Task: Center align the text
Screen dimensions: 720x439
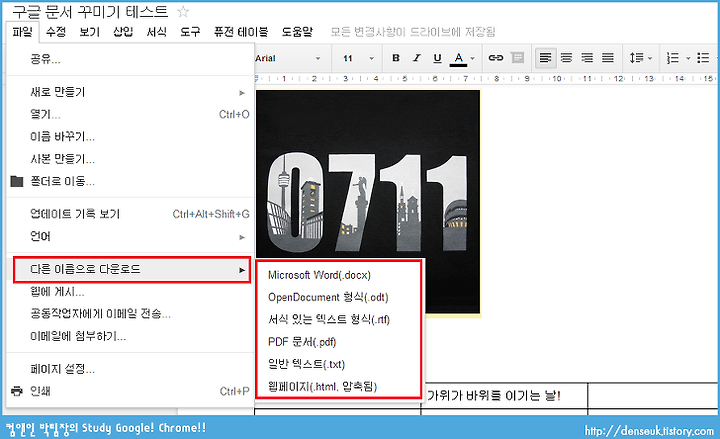Action: coord(567,58)
